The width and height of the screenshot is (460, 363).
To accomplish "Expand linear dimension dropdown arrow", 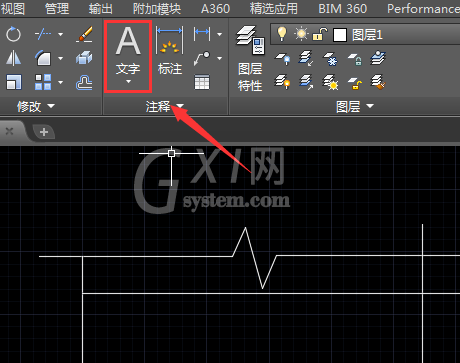I will pos(219,34).
